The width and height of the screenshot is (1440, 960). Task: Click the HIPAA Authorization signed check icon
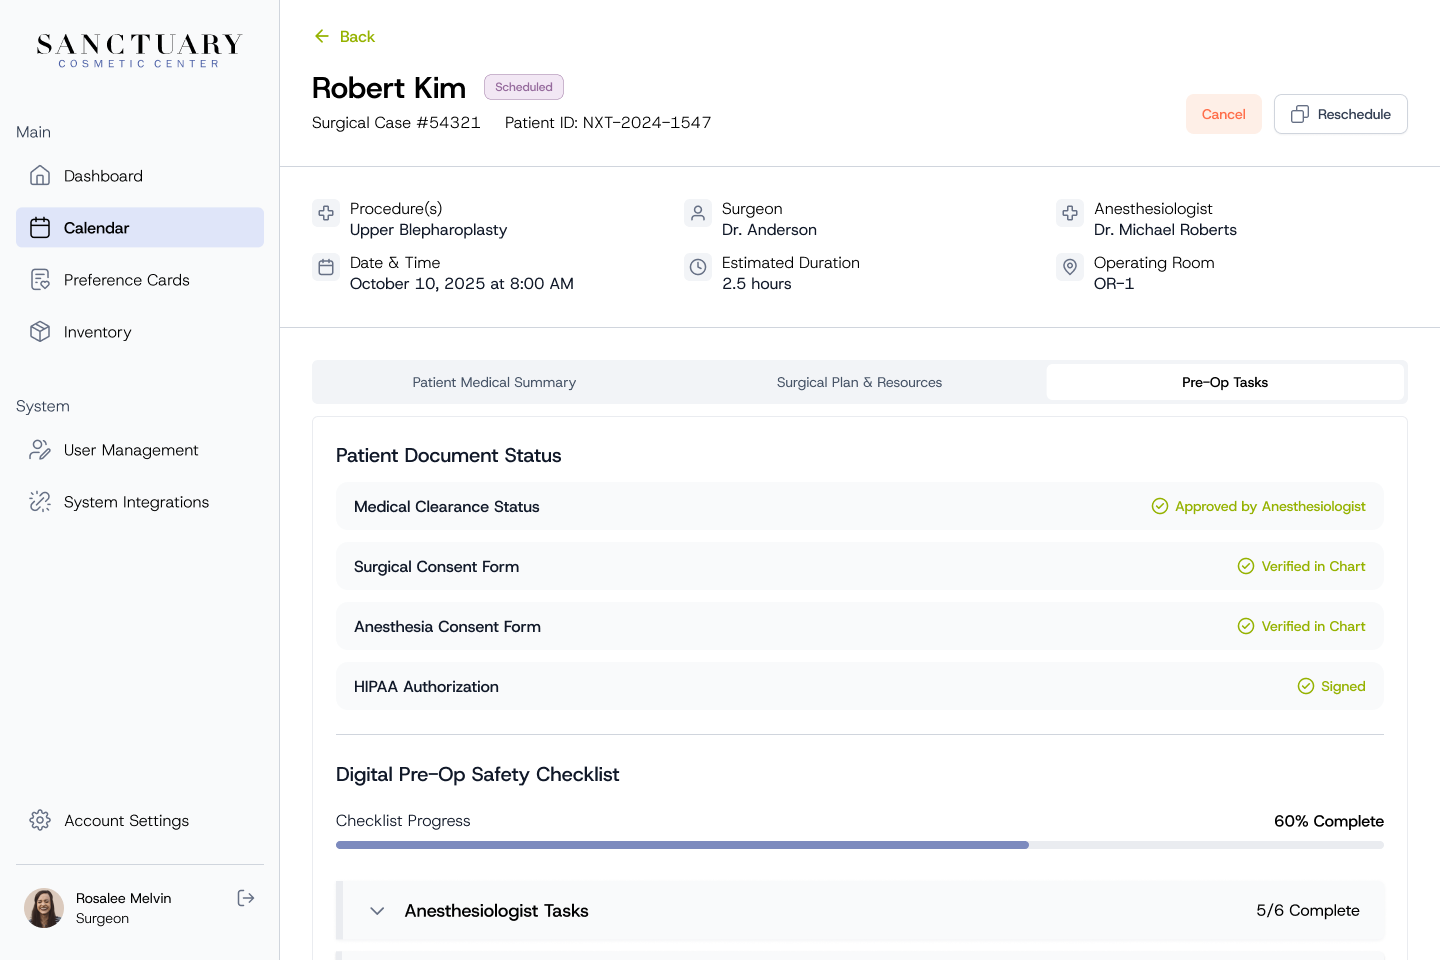pos(1306,686)
